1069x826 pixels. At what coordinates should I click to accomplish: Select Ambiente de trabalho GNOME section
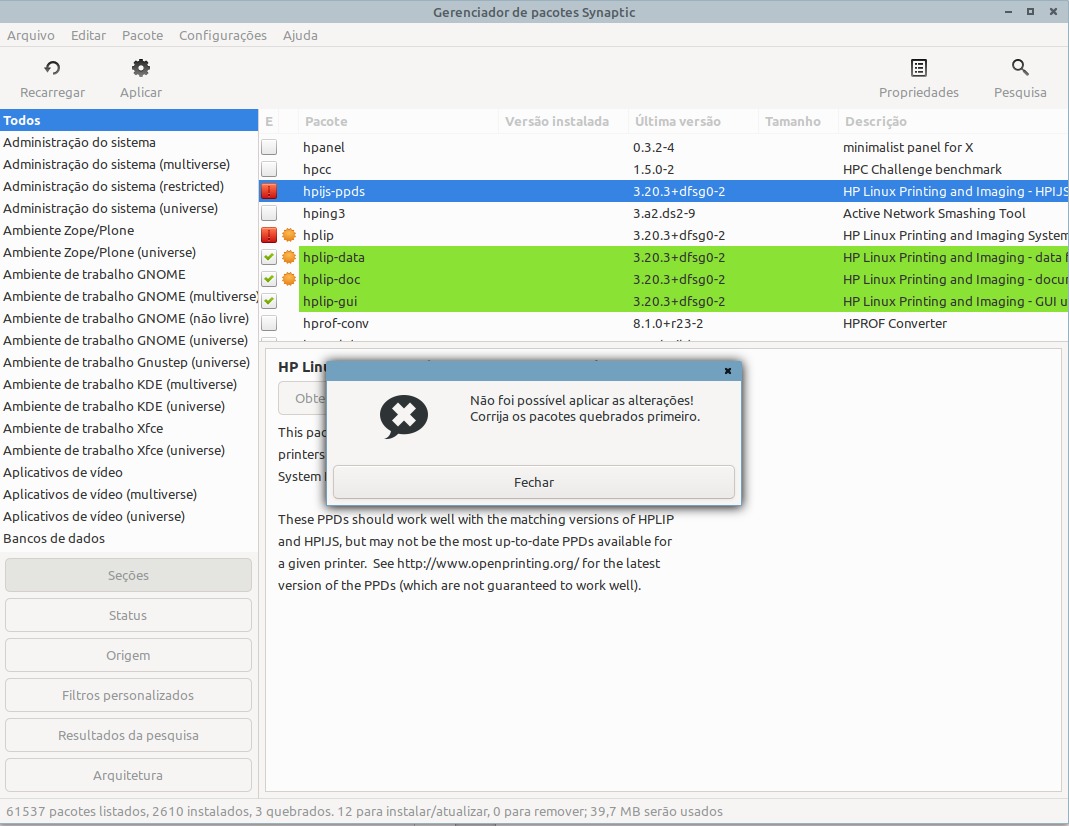point(129,274)
